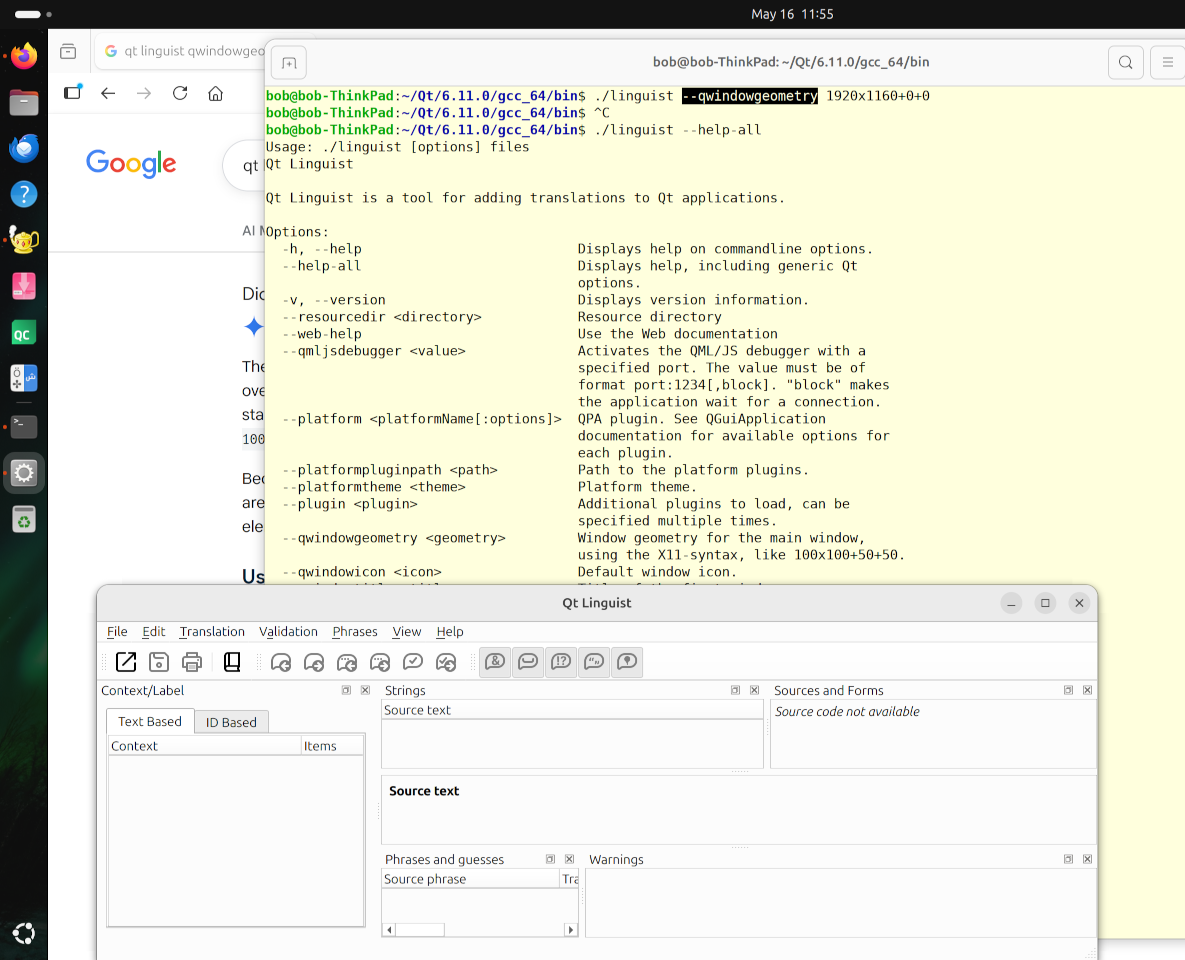Image resolution: width=1185 pixels, height=960 pixels.
Task: Float the Phrases and guesses panel
Action: click(550, 859)
